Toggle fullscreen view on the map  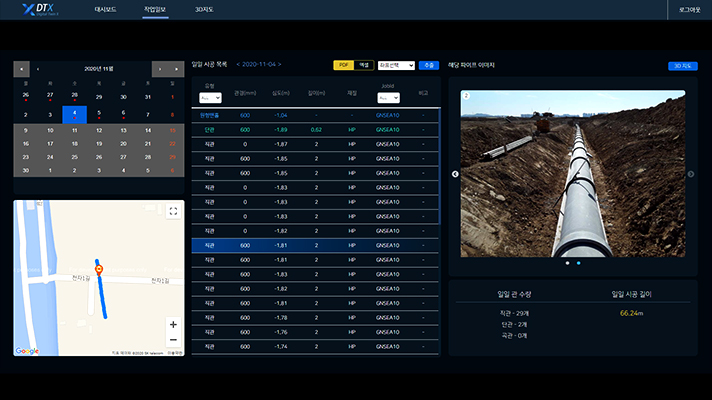click(173, 211)
